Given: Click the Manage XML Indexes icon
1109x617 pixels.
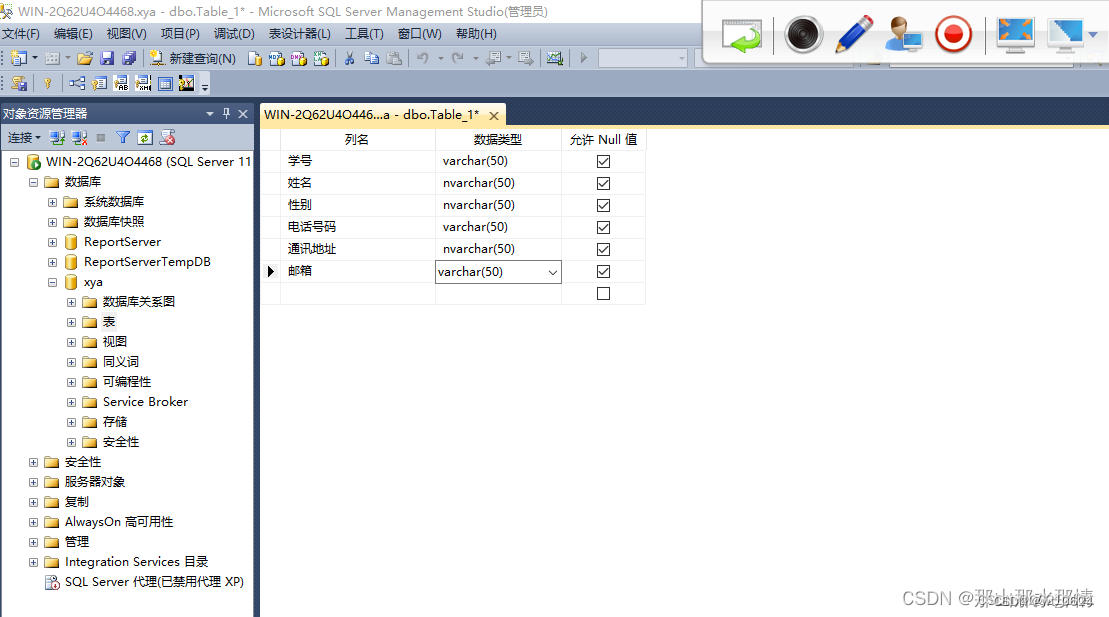Looking at the screenshot, I should (143, 83).
